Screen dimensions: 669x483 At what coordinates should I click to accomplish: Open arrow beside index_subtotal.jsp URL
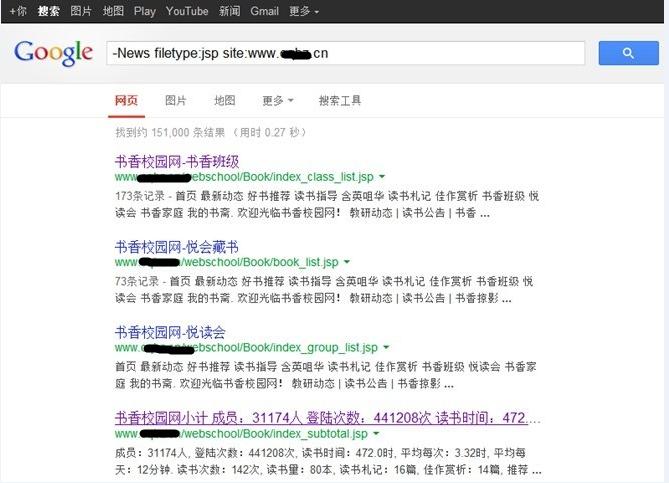[x=376, y=434]
